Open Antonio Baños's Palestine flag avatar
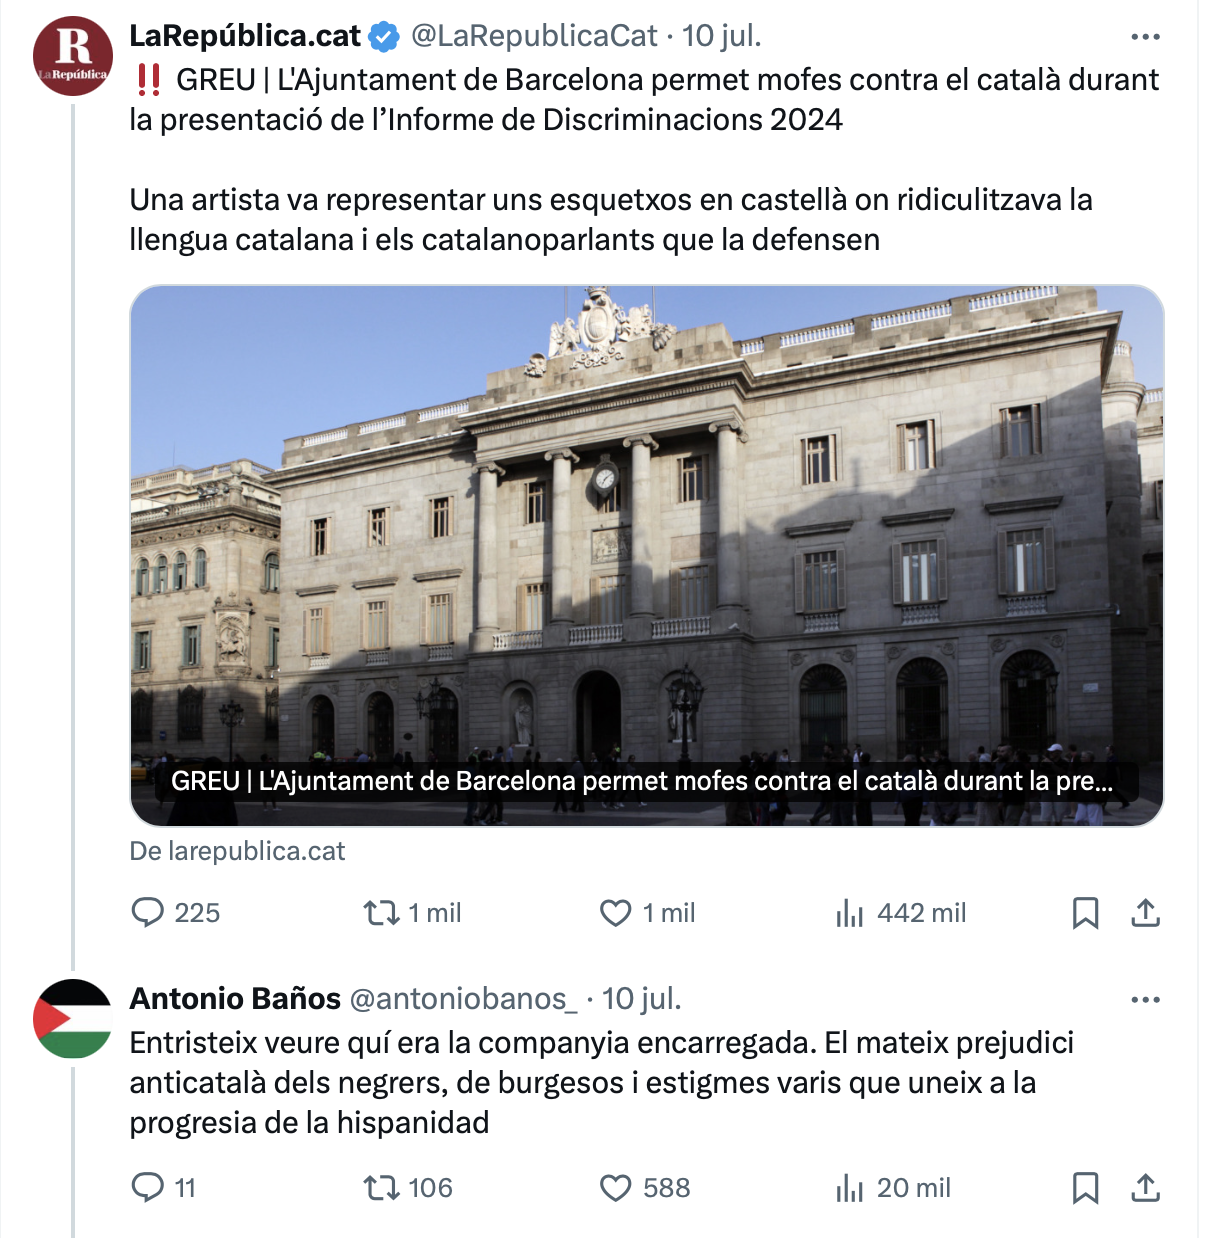Image resolution: width=1220 pixels, height=1238 pixels. click(72, 1019)
